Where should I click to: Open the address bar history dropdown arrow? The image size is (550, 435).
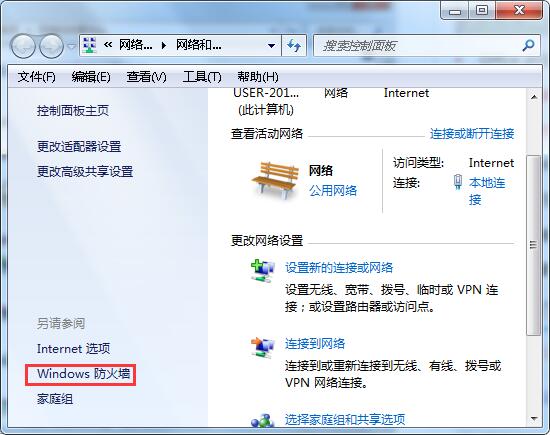[271, 46]
